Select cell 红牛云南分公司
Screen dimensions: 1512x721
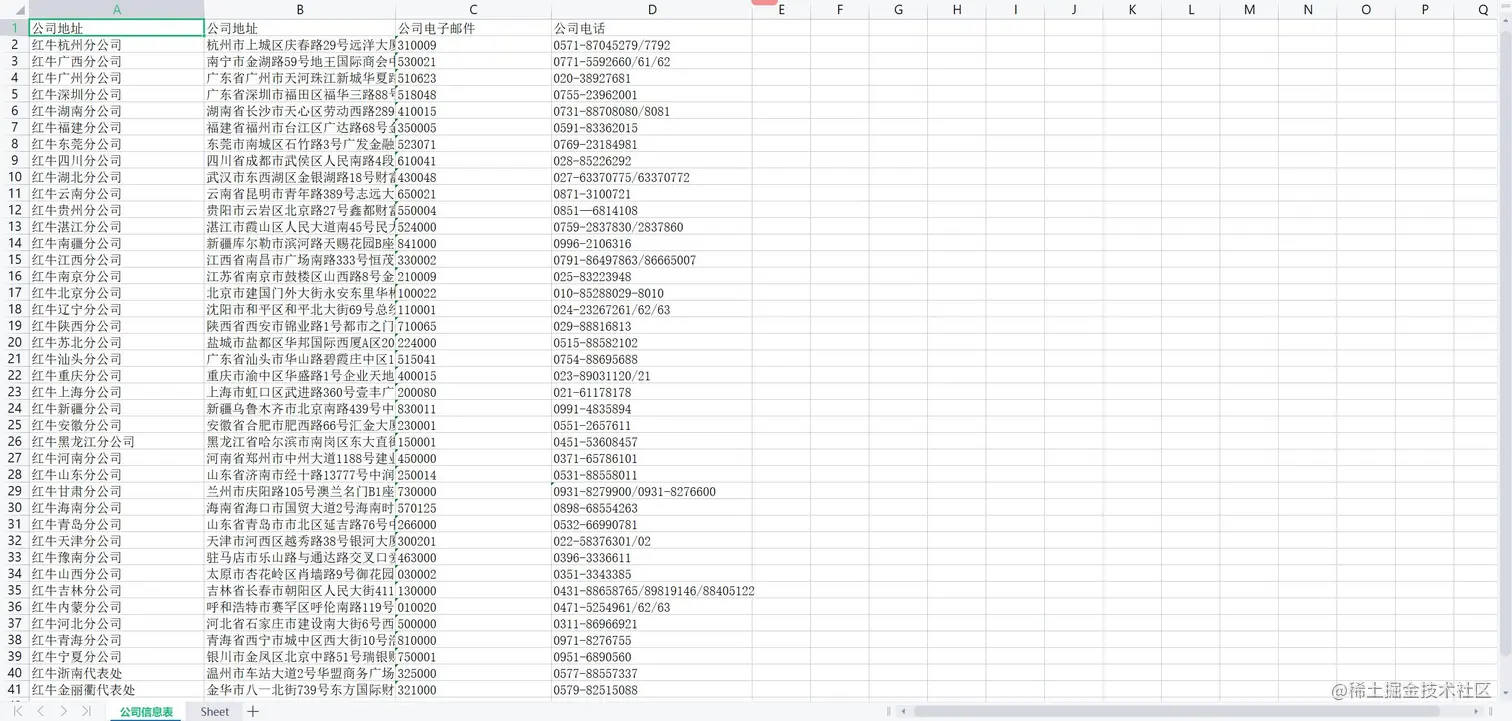coord(117,193)
